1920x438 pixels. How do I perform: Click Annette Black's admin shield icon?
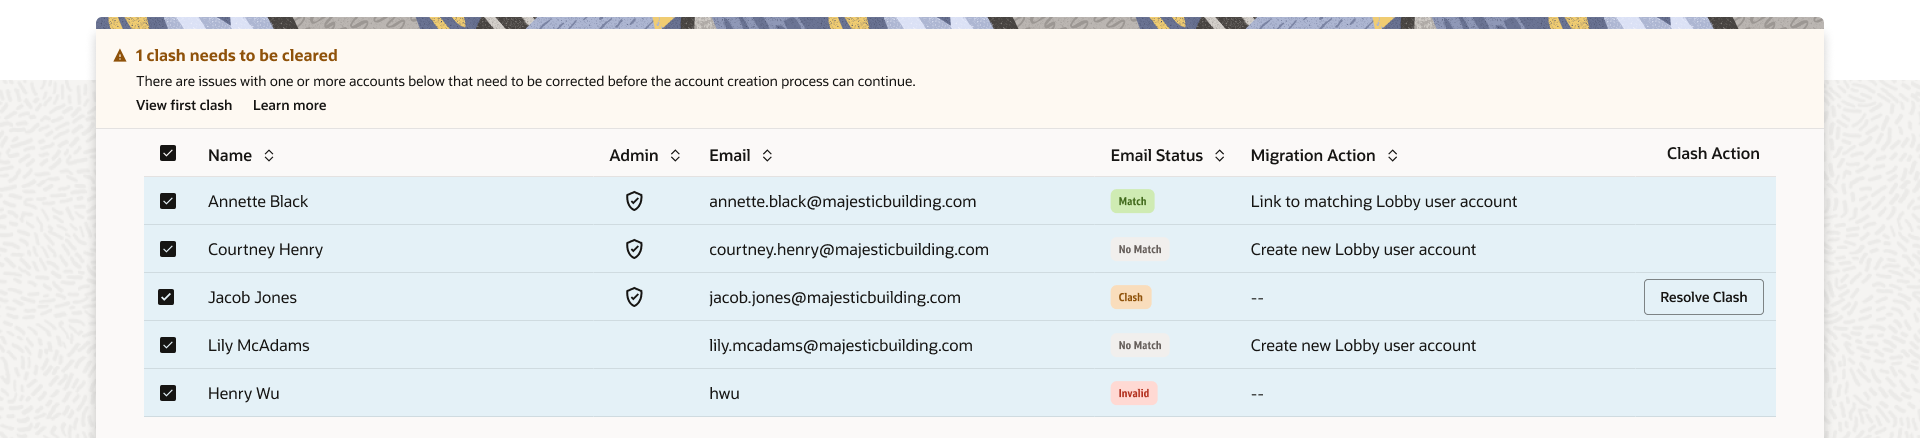pos(634,201)
